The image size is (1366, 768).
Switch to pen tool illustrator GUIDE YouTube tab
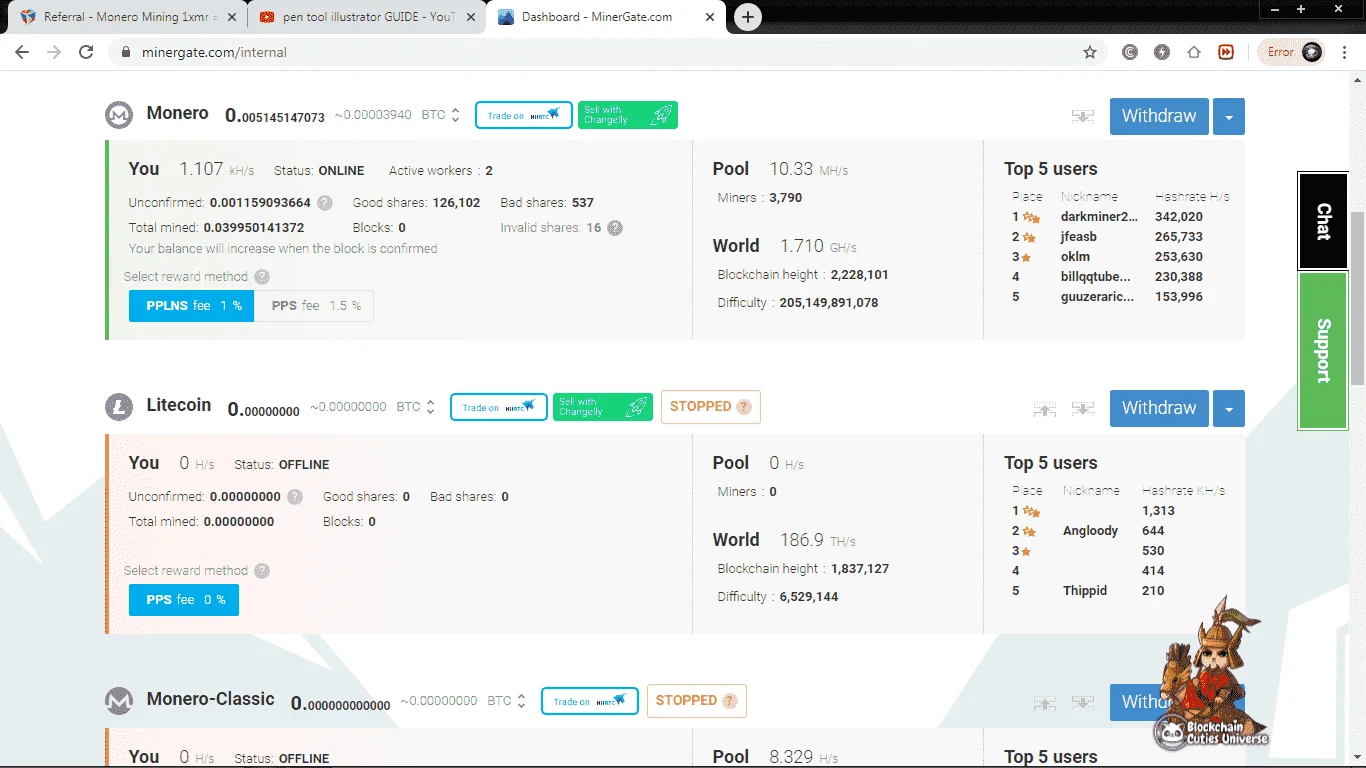tap(366, 17)
